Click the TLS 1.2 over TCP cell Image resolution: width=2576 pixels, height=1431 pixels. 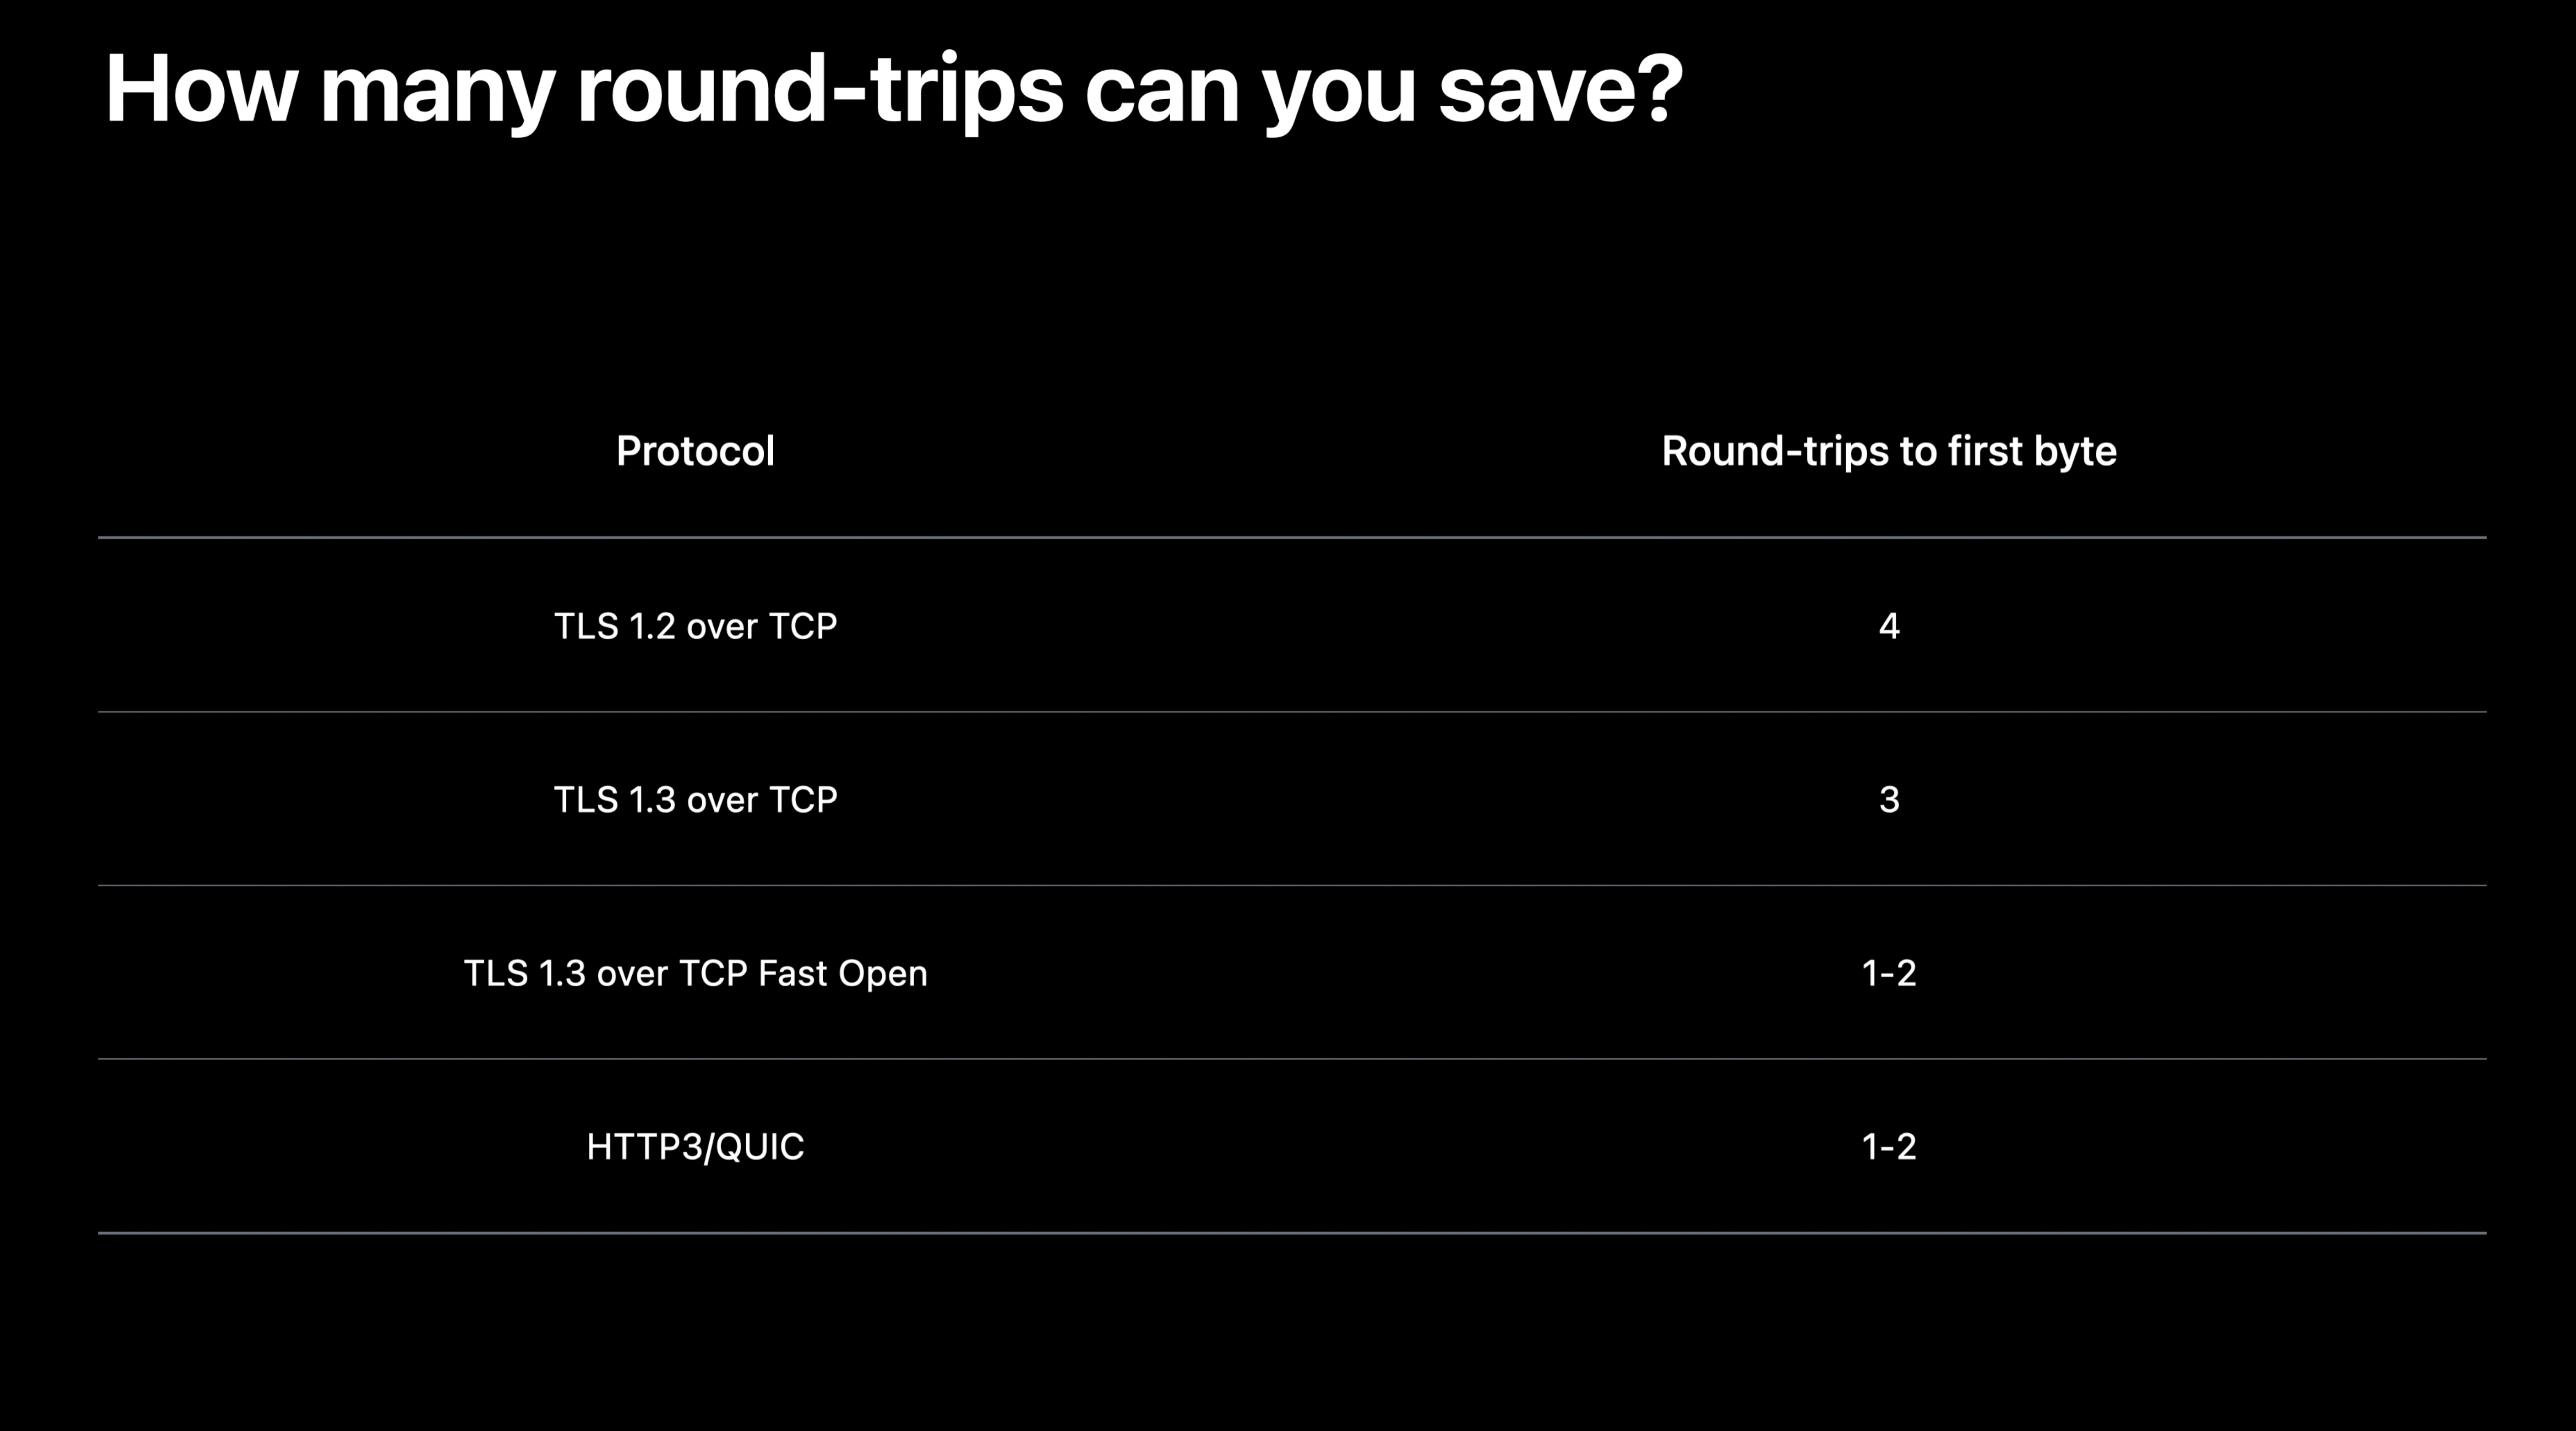point(695,626)
